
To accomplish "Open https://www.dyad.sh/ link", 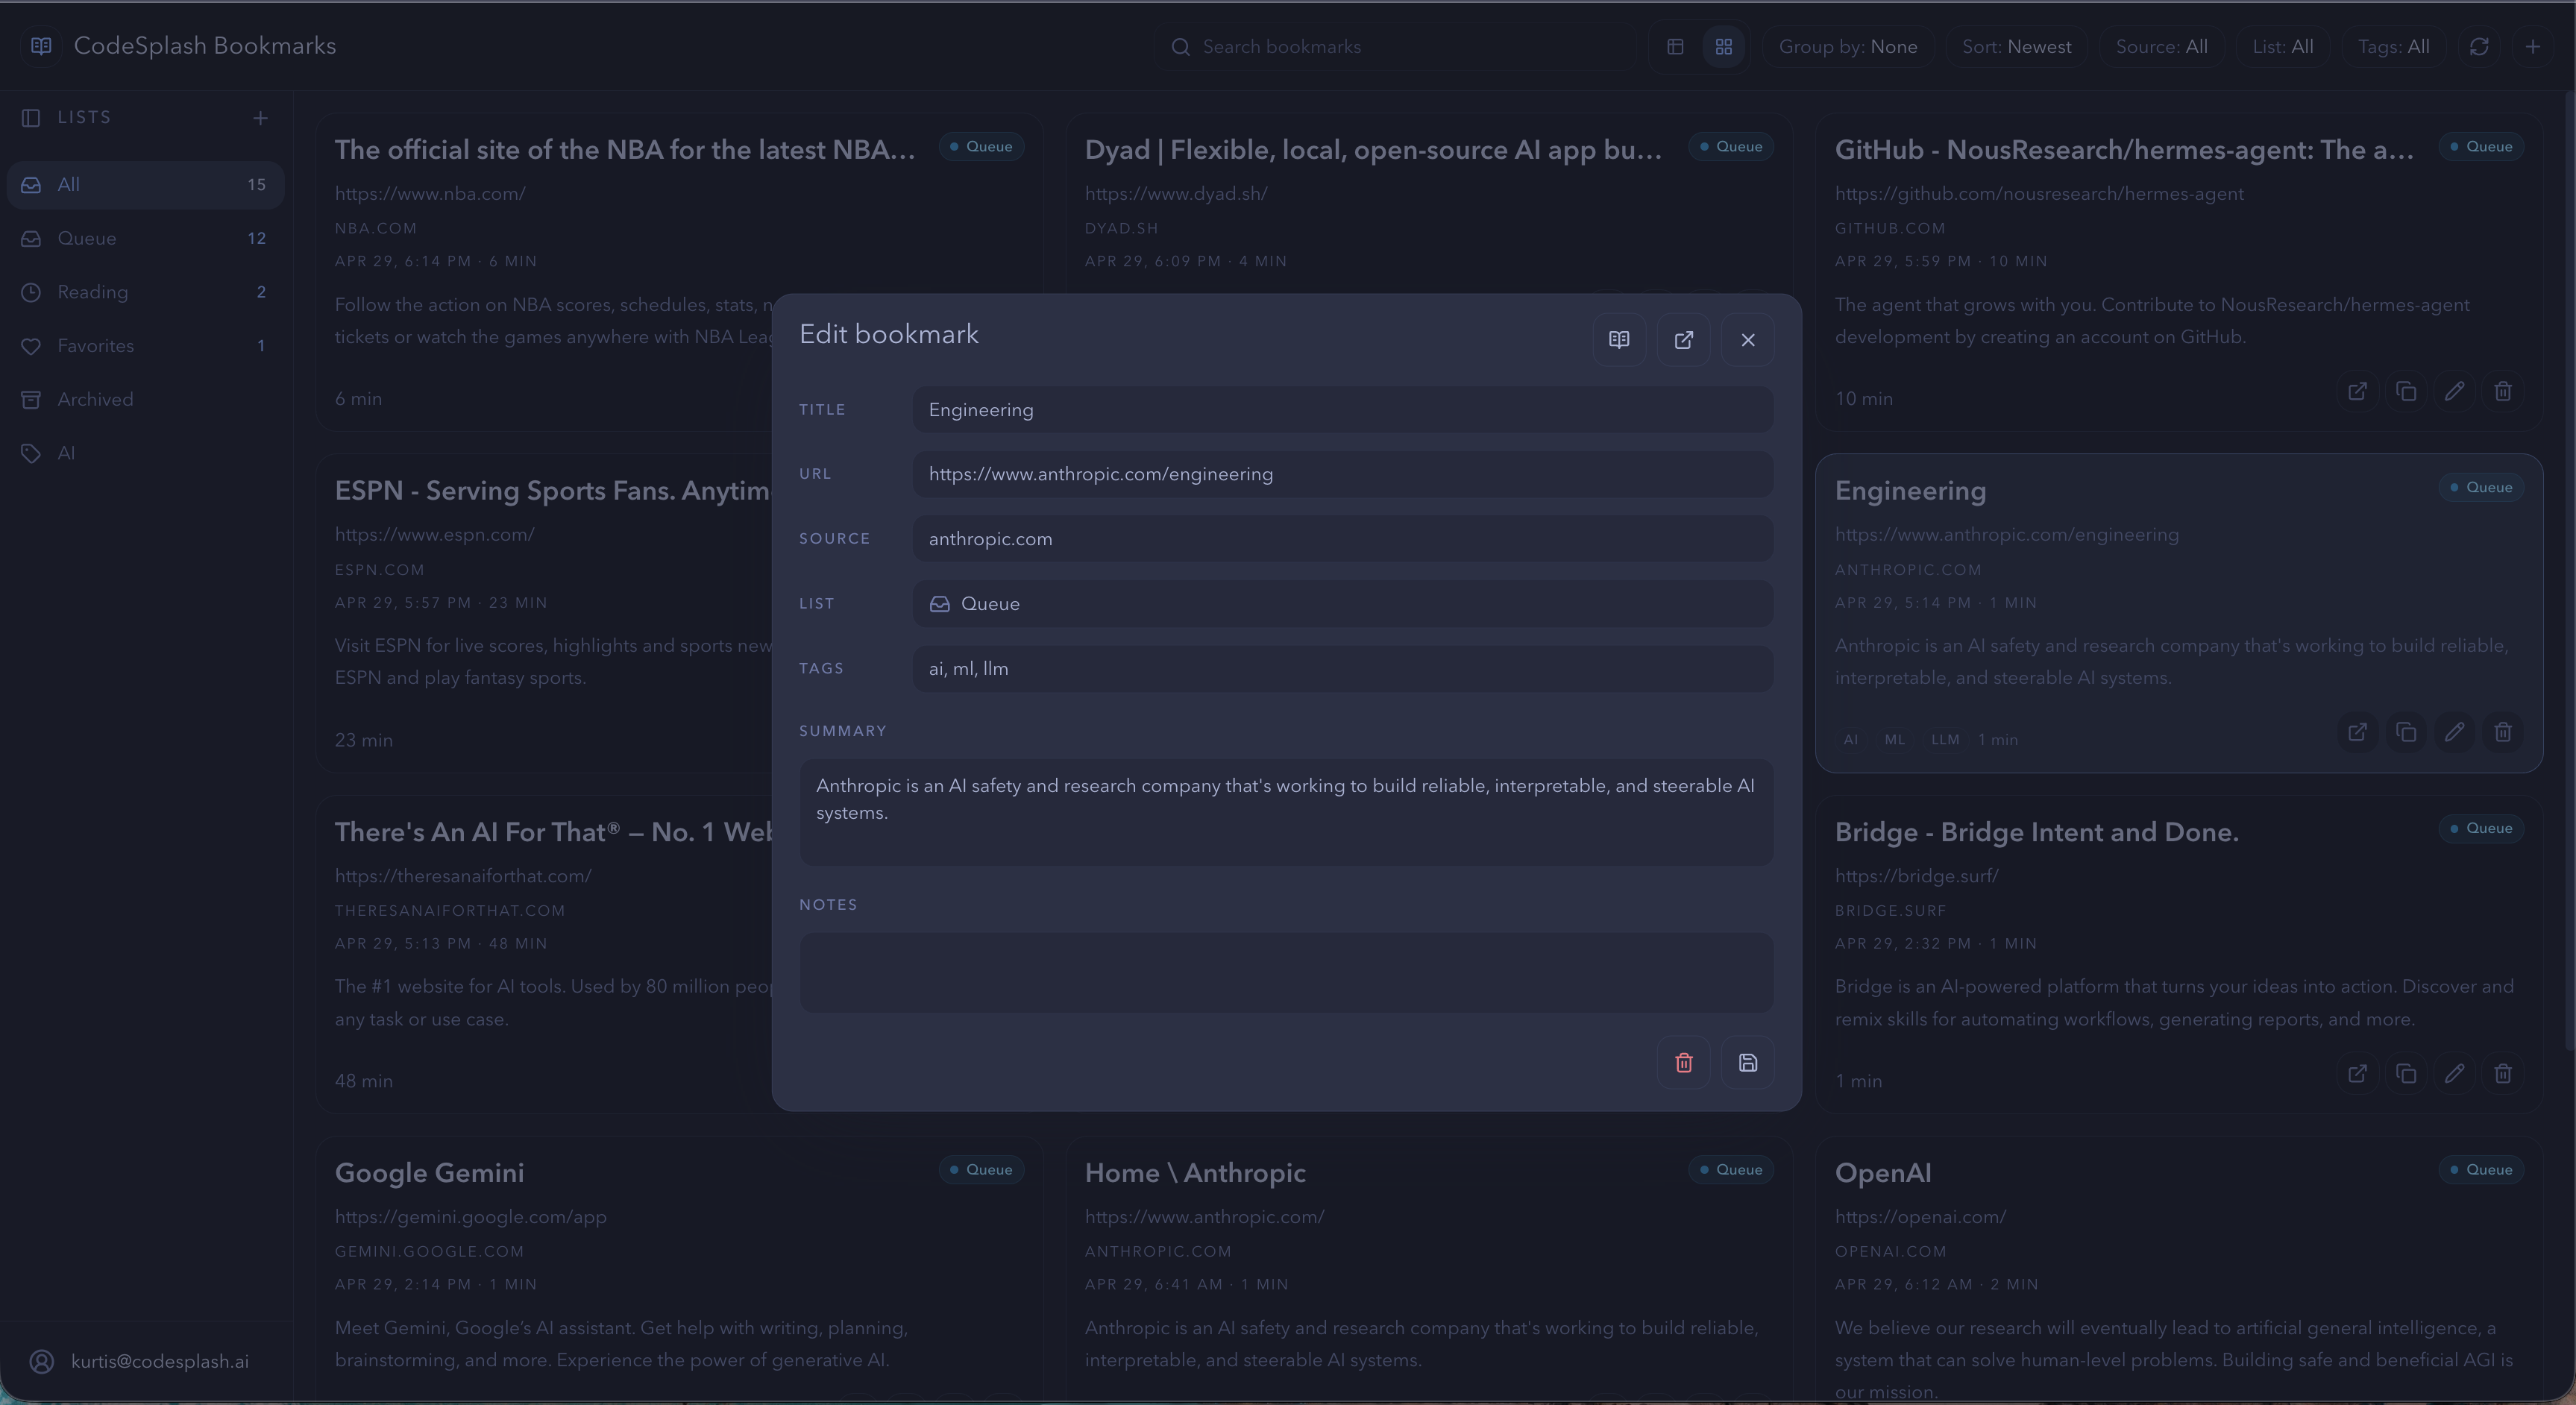I will point(1176,194).
